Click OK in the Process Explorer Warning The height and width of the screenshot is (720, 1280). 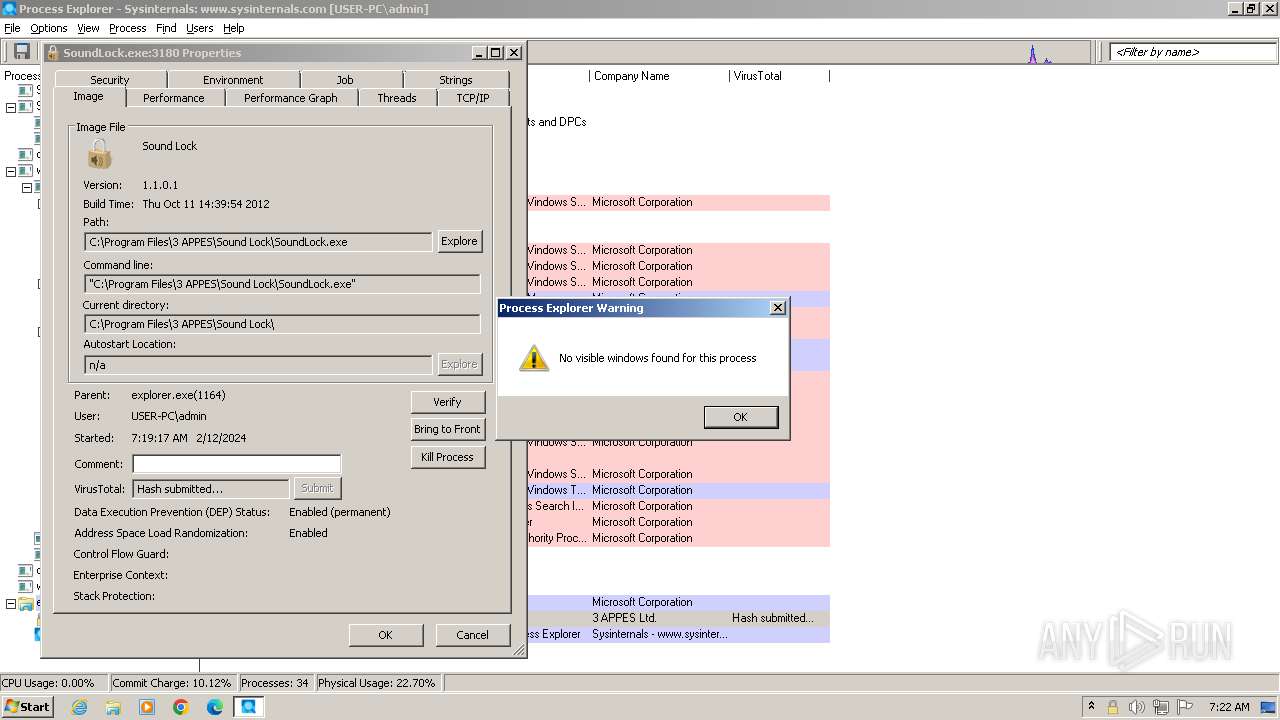[740, 417]
